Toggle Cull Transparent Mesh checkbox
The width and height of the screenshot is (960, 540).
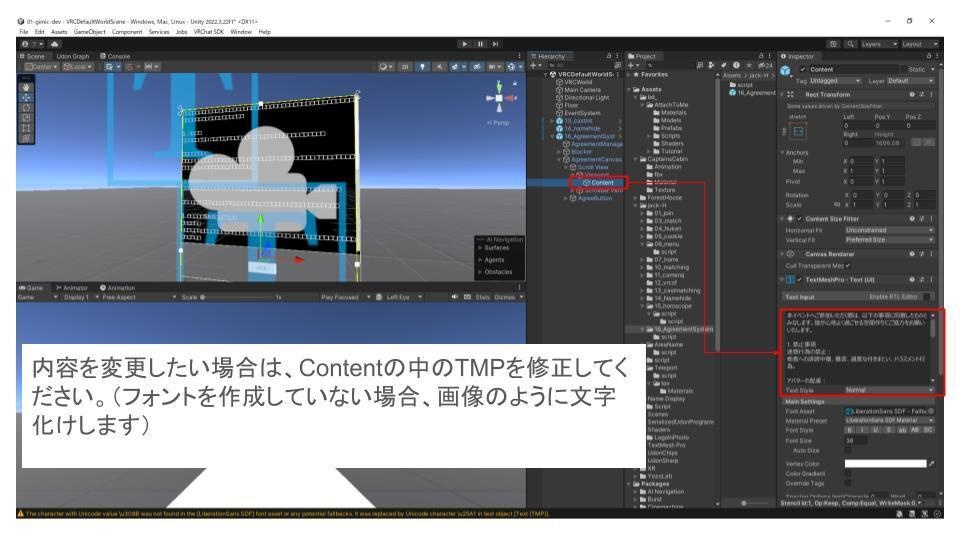coord(847,266)
